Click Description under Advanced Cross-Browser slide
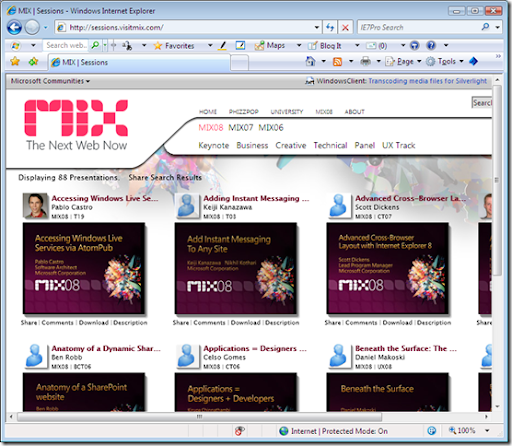512x446 pixels. click(434, 323)
